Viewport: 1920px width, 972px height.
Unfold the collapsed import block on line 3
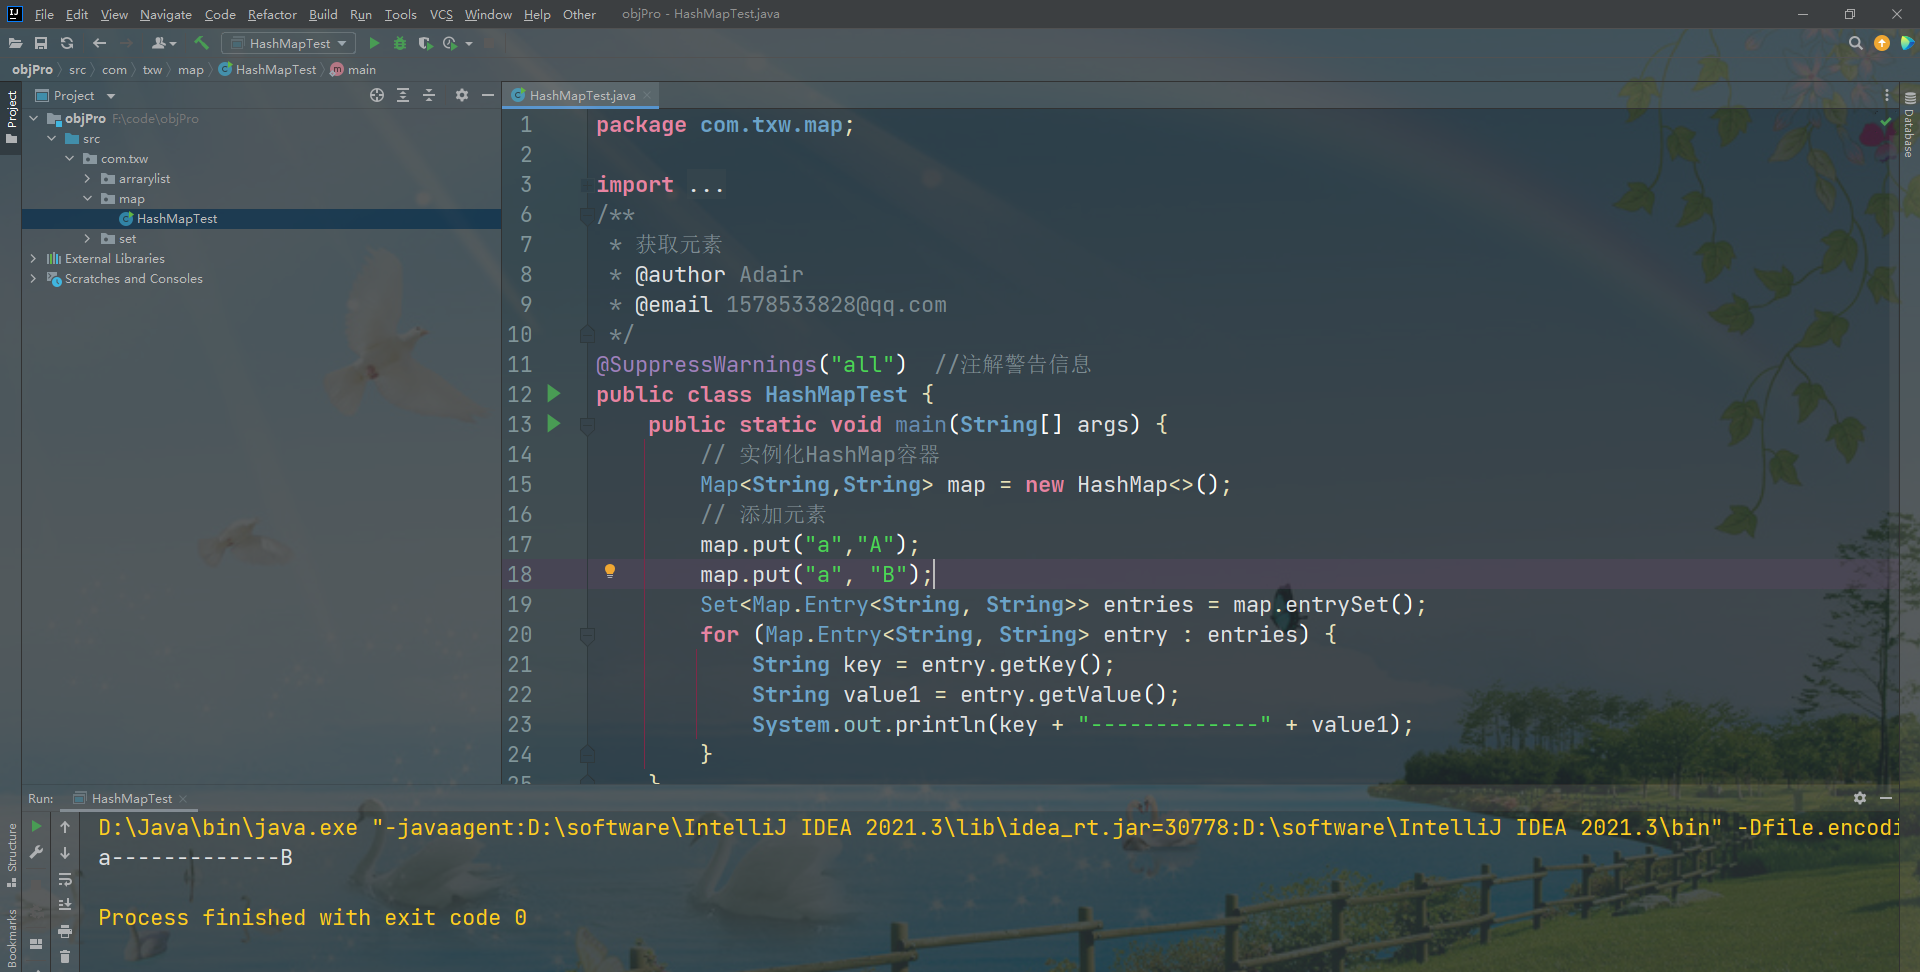pyautogui.click(x=587, y=185)
